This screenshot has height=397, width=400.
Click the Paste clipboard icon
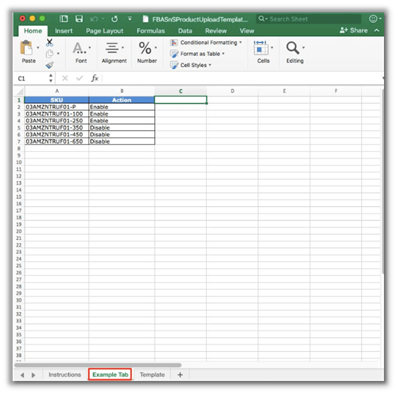[26, 48]
